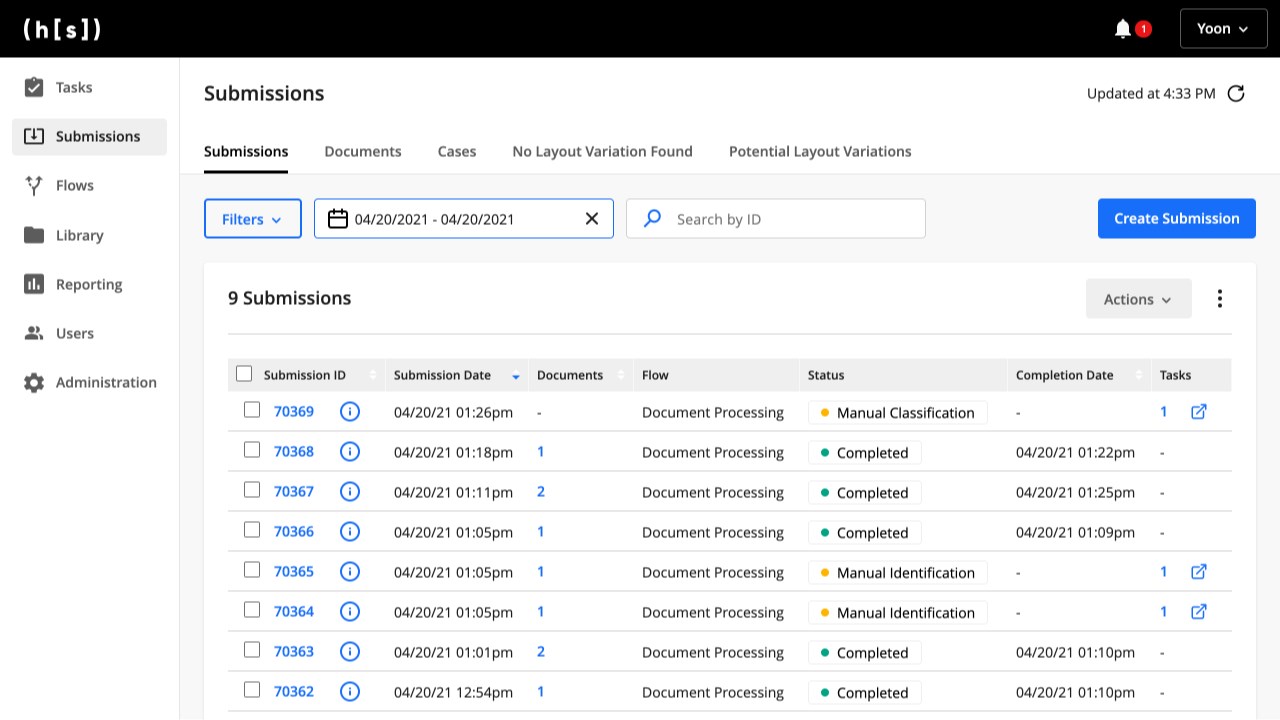The height and width of the screenshot is (720, 1280).
Task: Refresh the submissions list
Action: coord(1236,94)
